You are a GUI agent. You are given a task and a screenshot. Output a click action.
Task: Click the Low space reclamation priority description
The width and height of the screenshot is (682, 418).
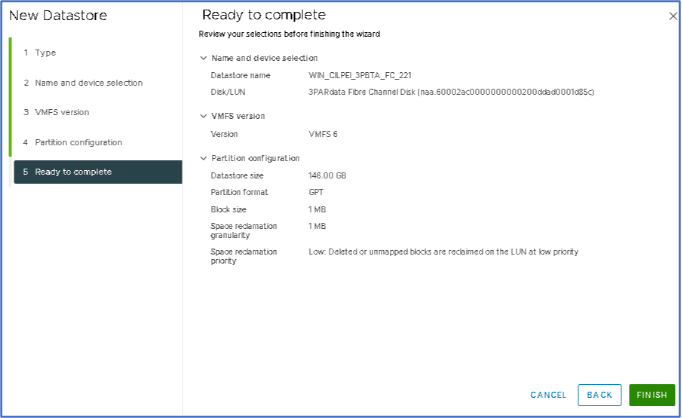click(444, 252)
